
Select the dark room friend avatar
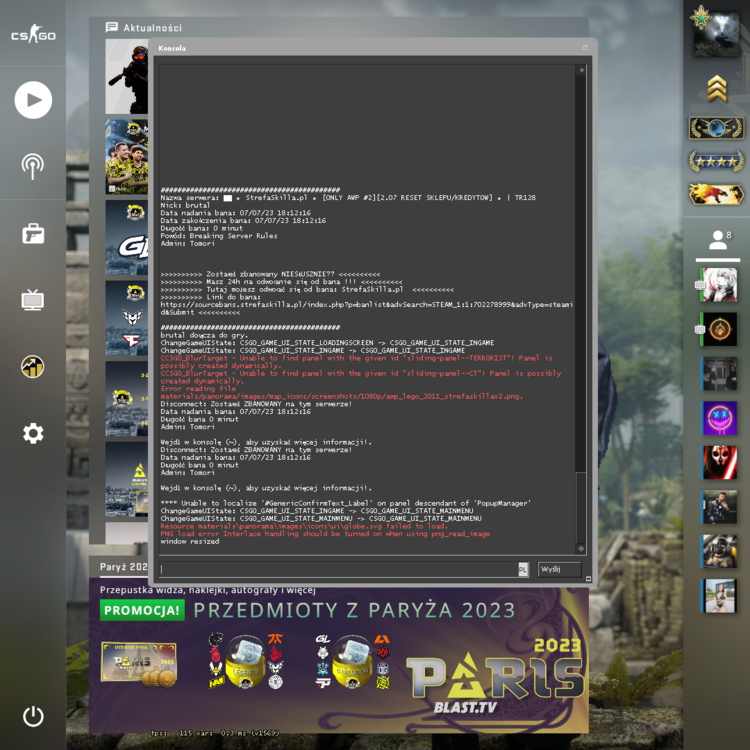tap(719, 374)
